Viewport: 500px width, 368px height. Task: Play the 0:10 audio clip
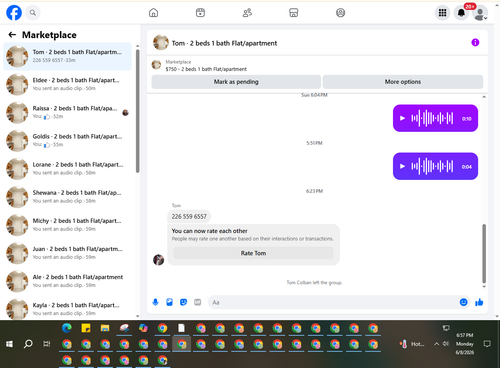tap(402, 118)
